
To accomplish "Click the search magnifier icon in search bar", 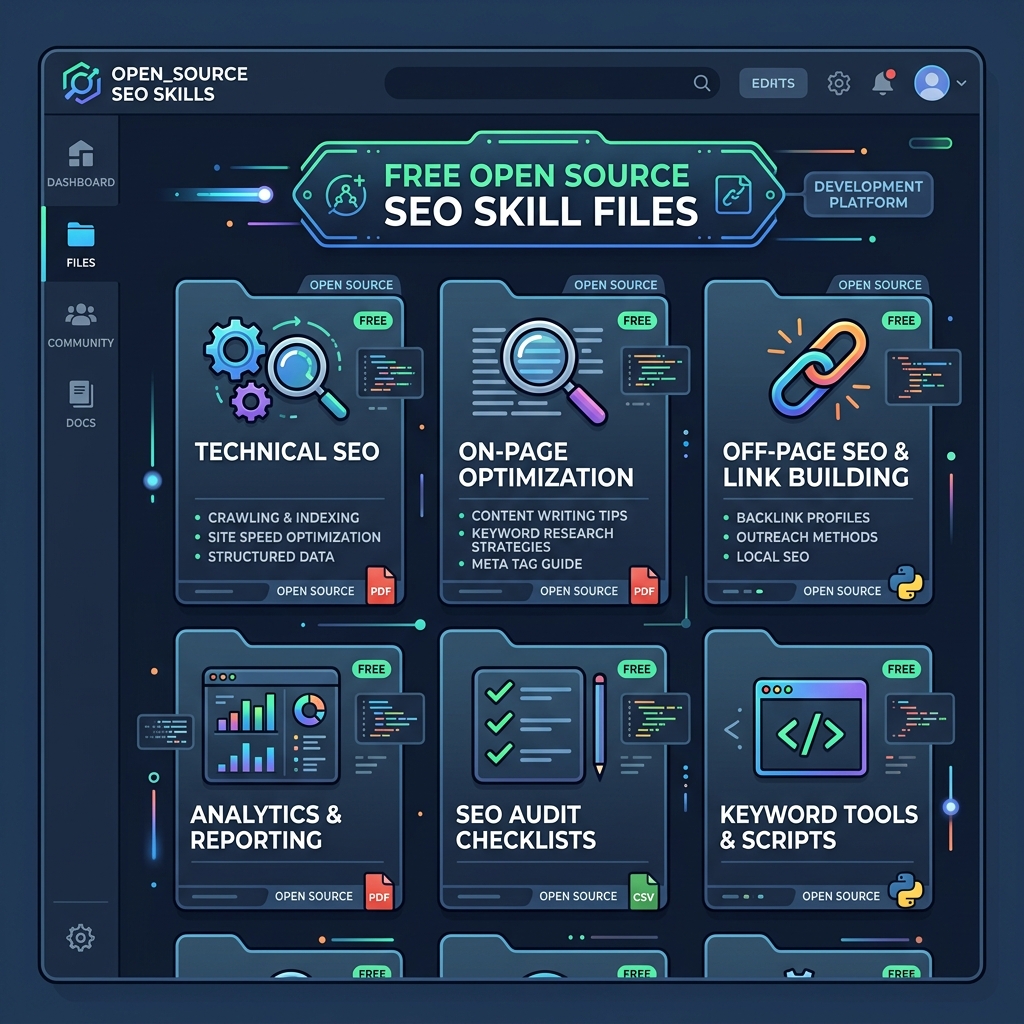I will point(701,83).
